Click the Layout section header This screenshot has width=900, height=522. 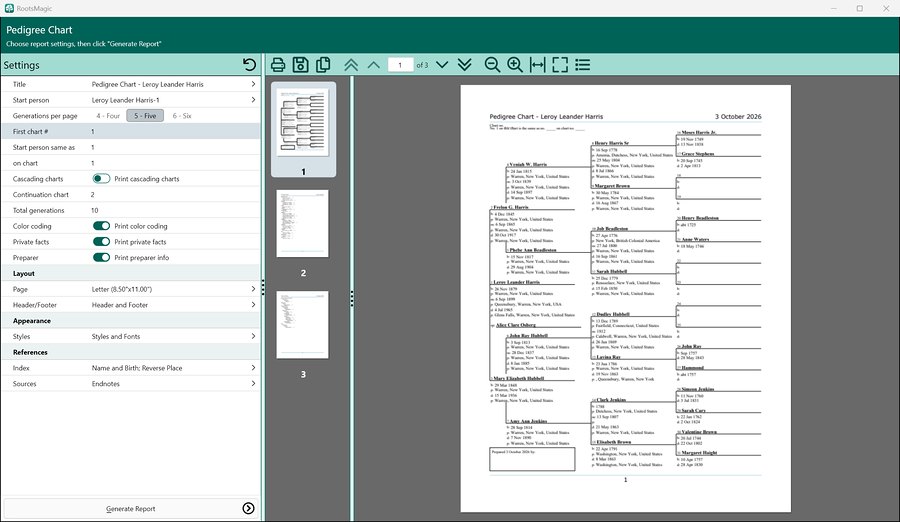coord(131,273)
